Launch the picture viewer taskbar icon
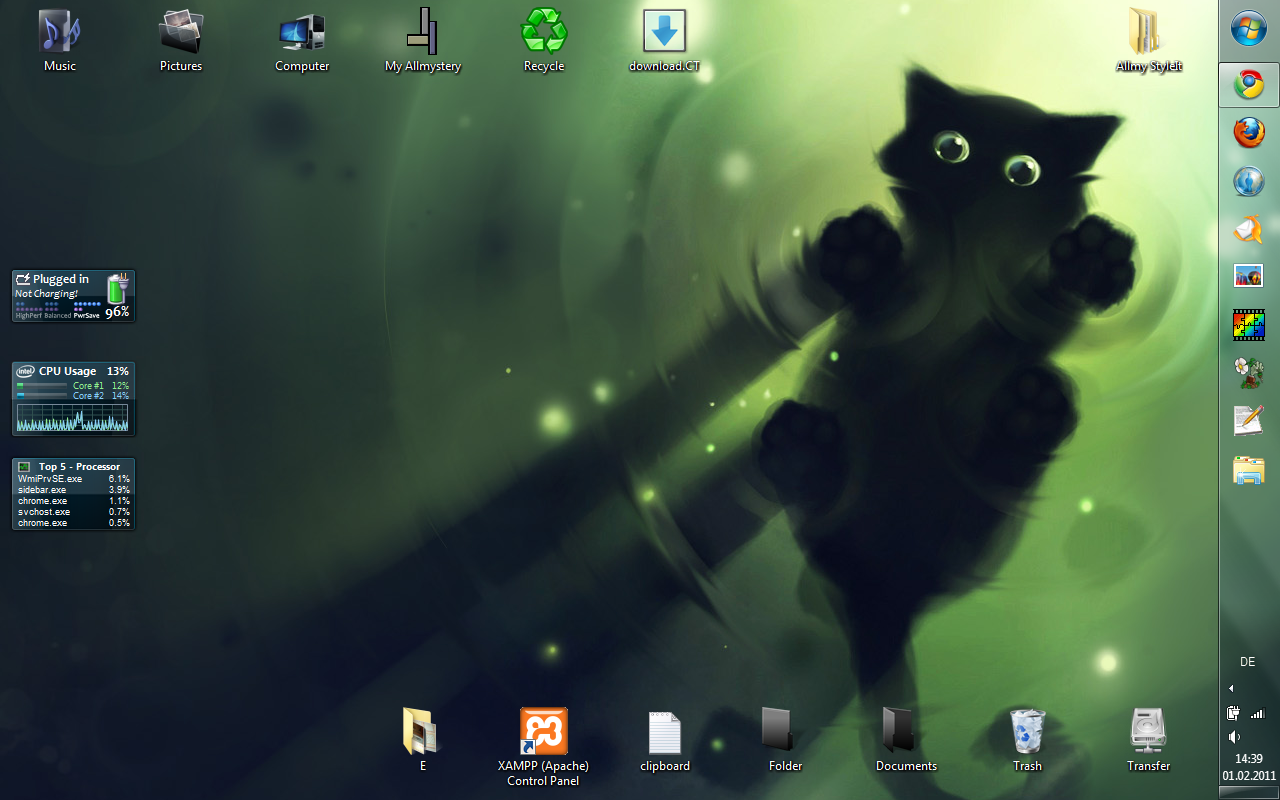Screen dimensions: 1280x800 click(x=1248, y=277)
